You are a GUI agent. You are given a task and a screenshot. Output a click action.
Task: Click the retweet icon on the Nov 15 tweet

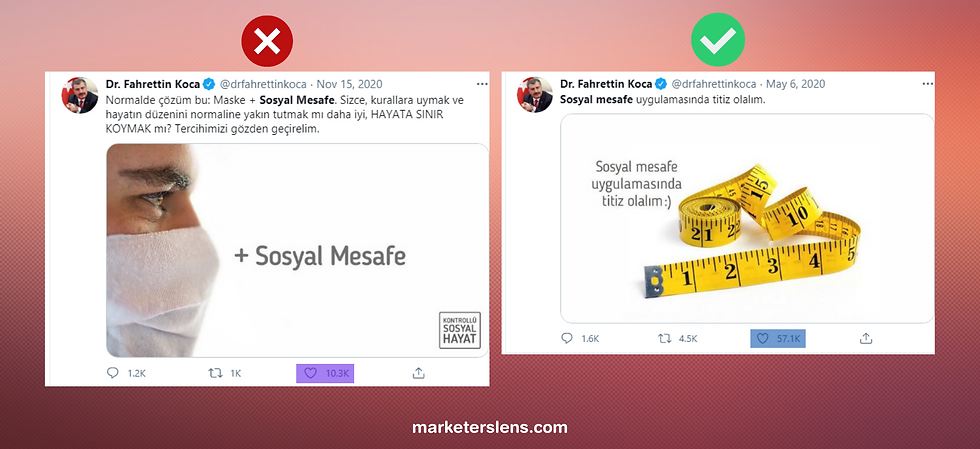tap(215, 373)
